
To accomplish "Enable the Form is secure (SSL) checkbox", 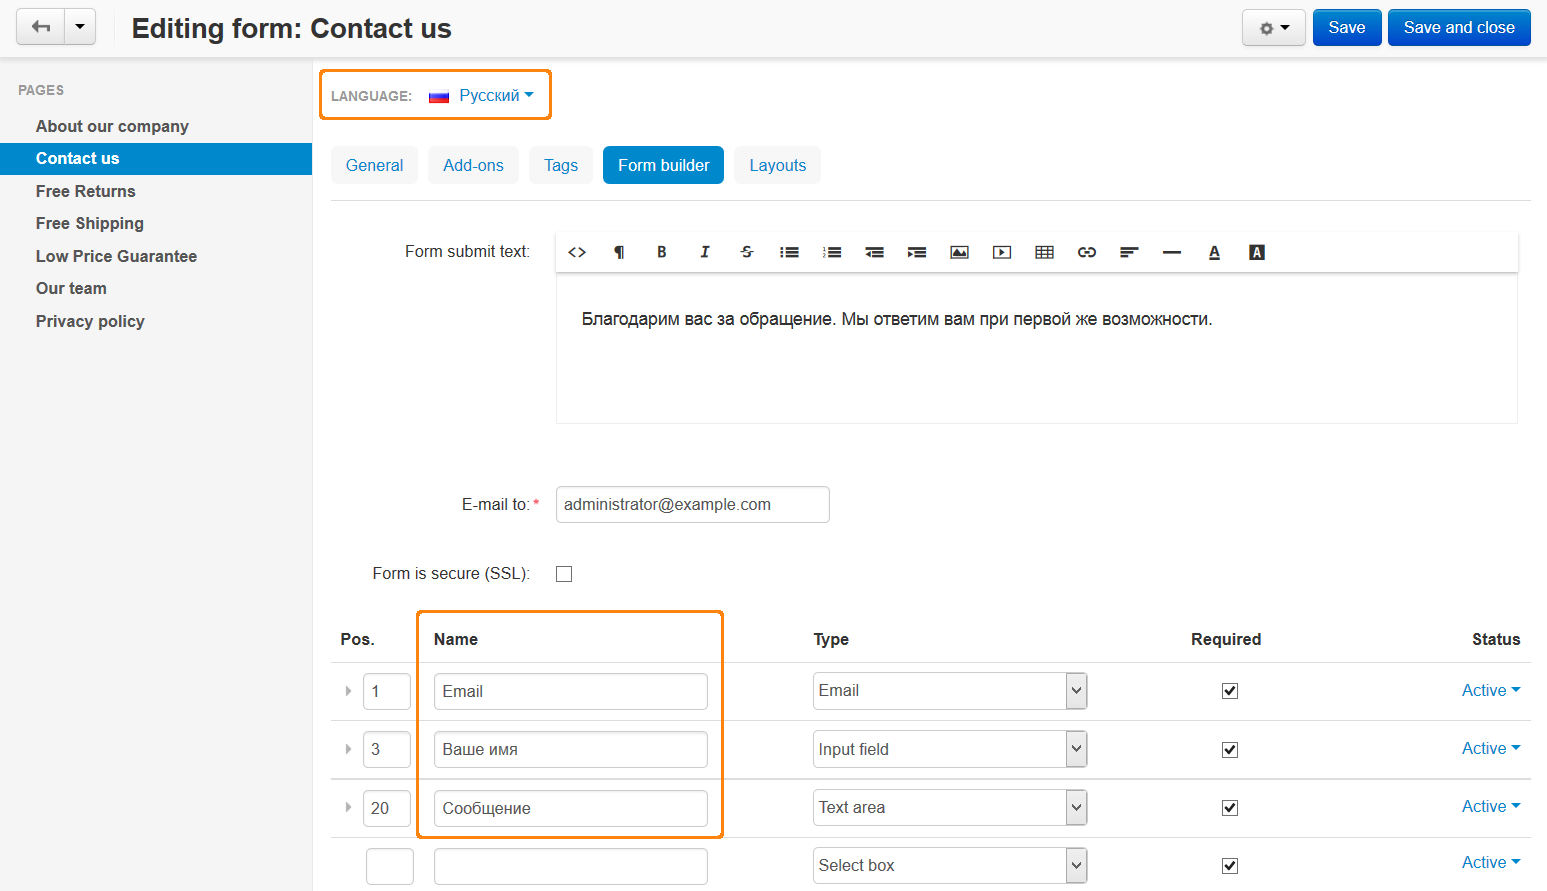I will tap(564, 574).
